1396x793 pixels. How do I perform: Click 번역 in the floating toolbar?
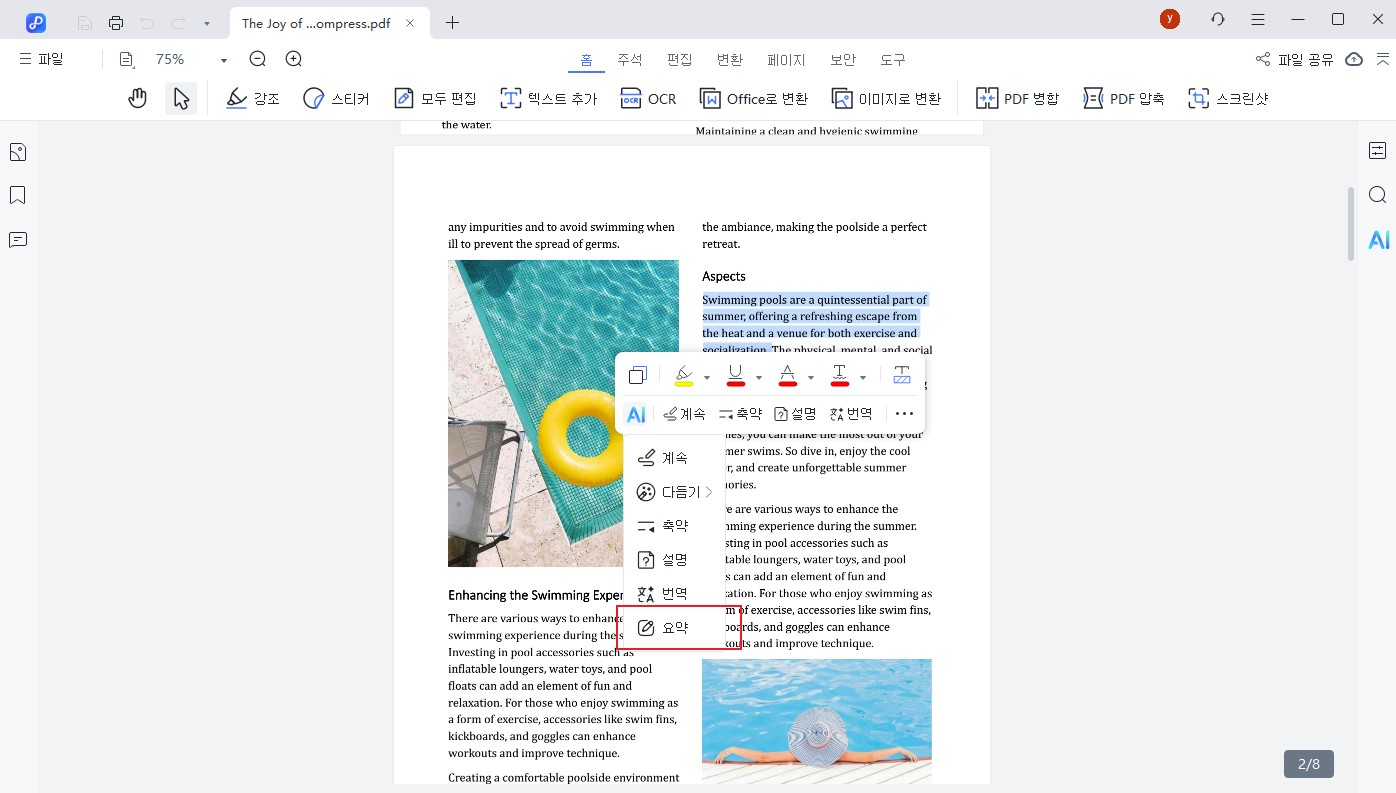(x=851, y=413)
